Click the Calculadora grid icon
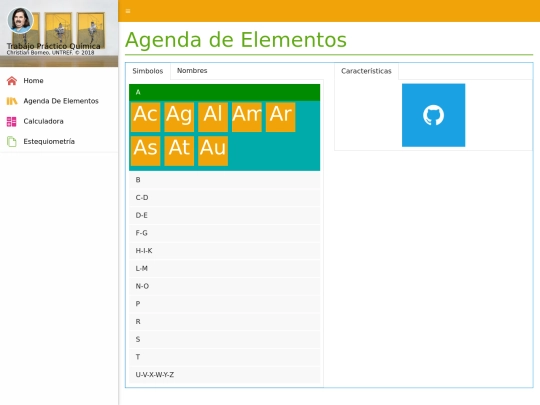This screenshot has height=405, width=540. (11, 121)
